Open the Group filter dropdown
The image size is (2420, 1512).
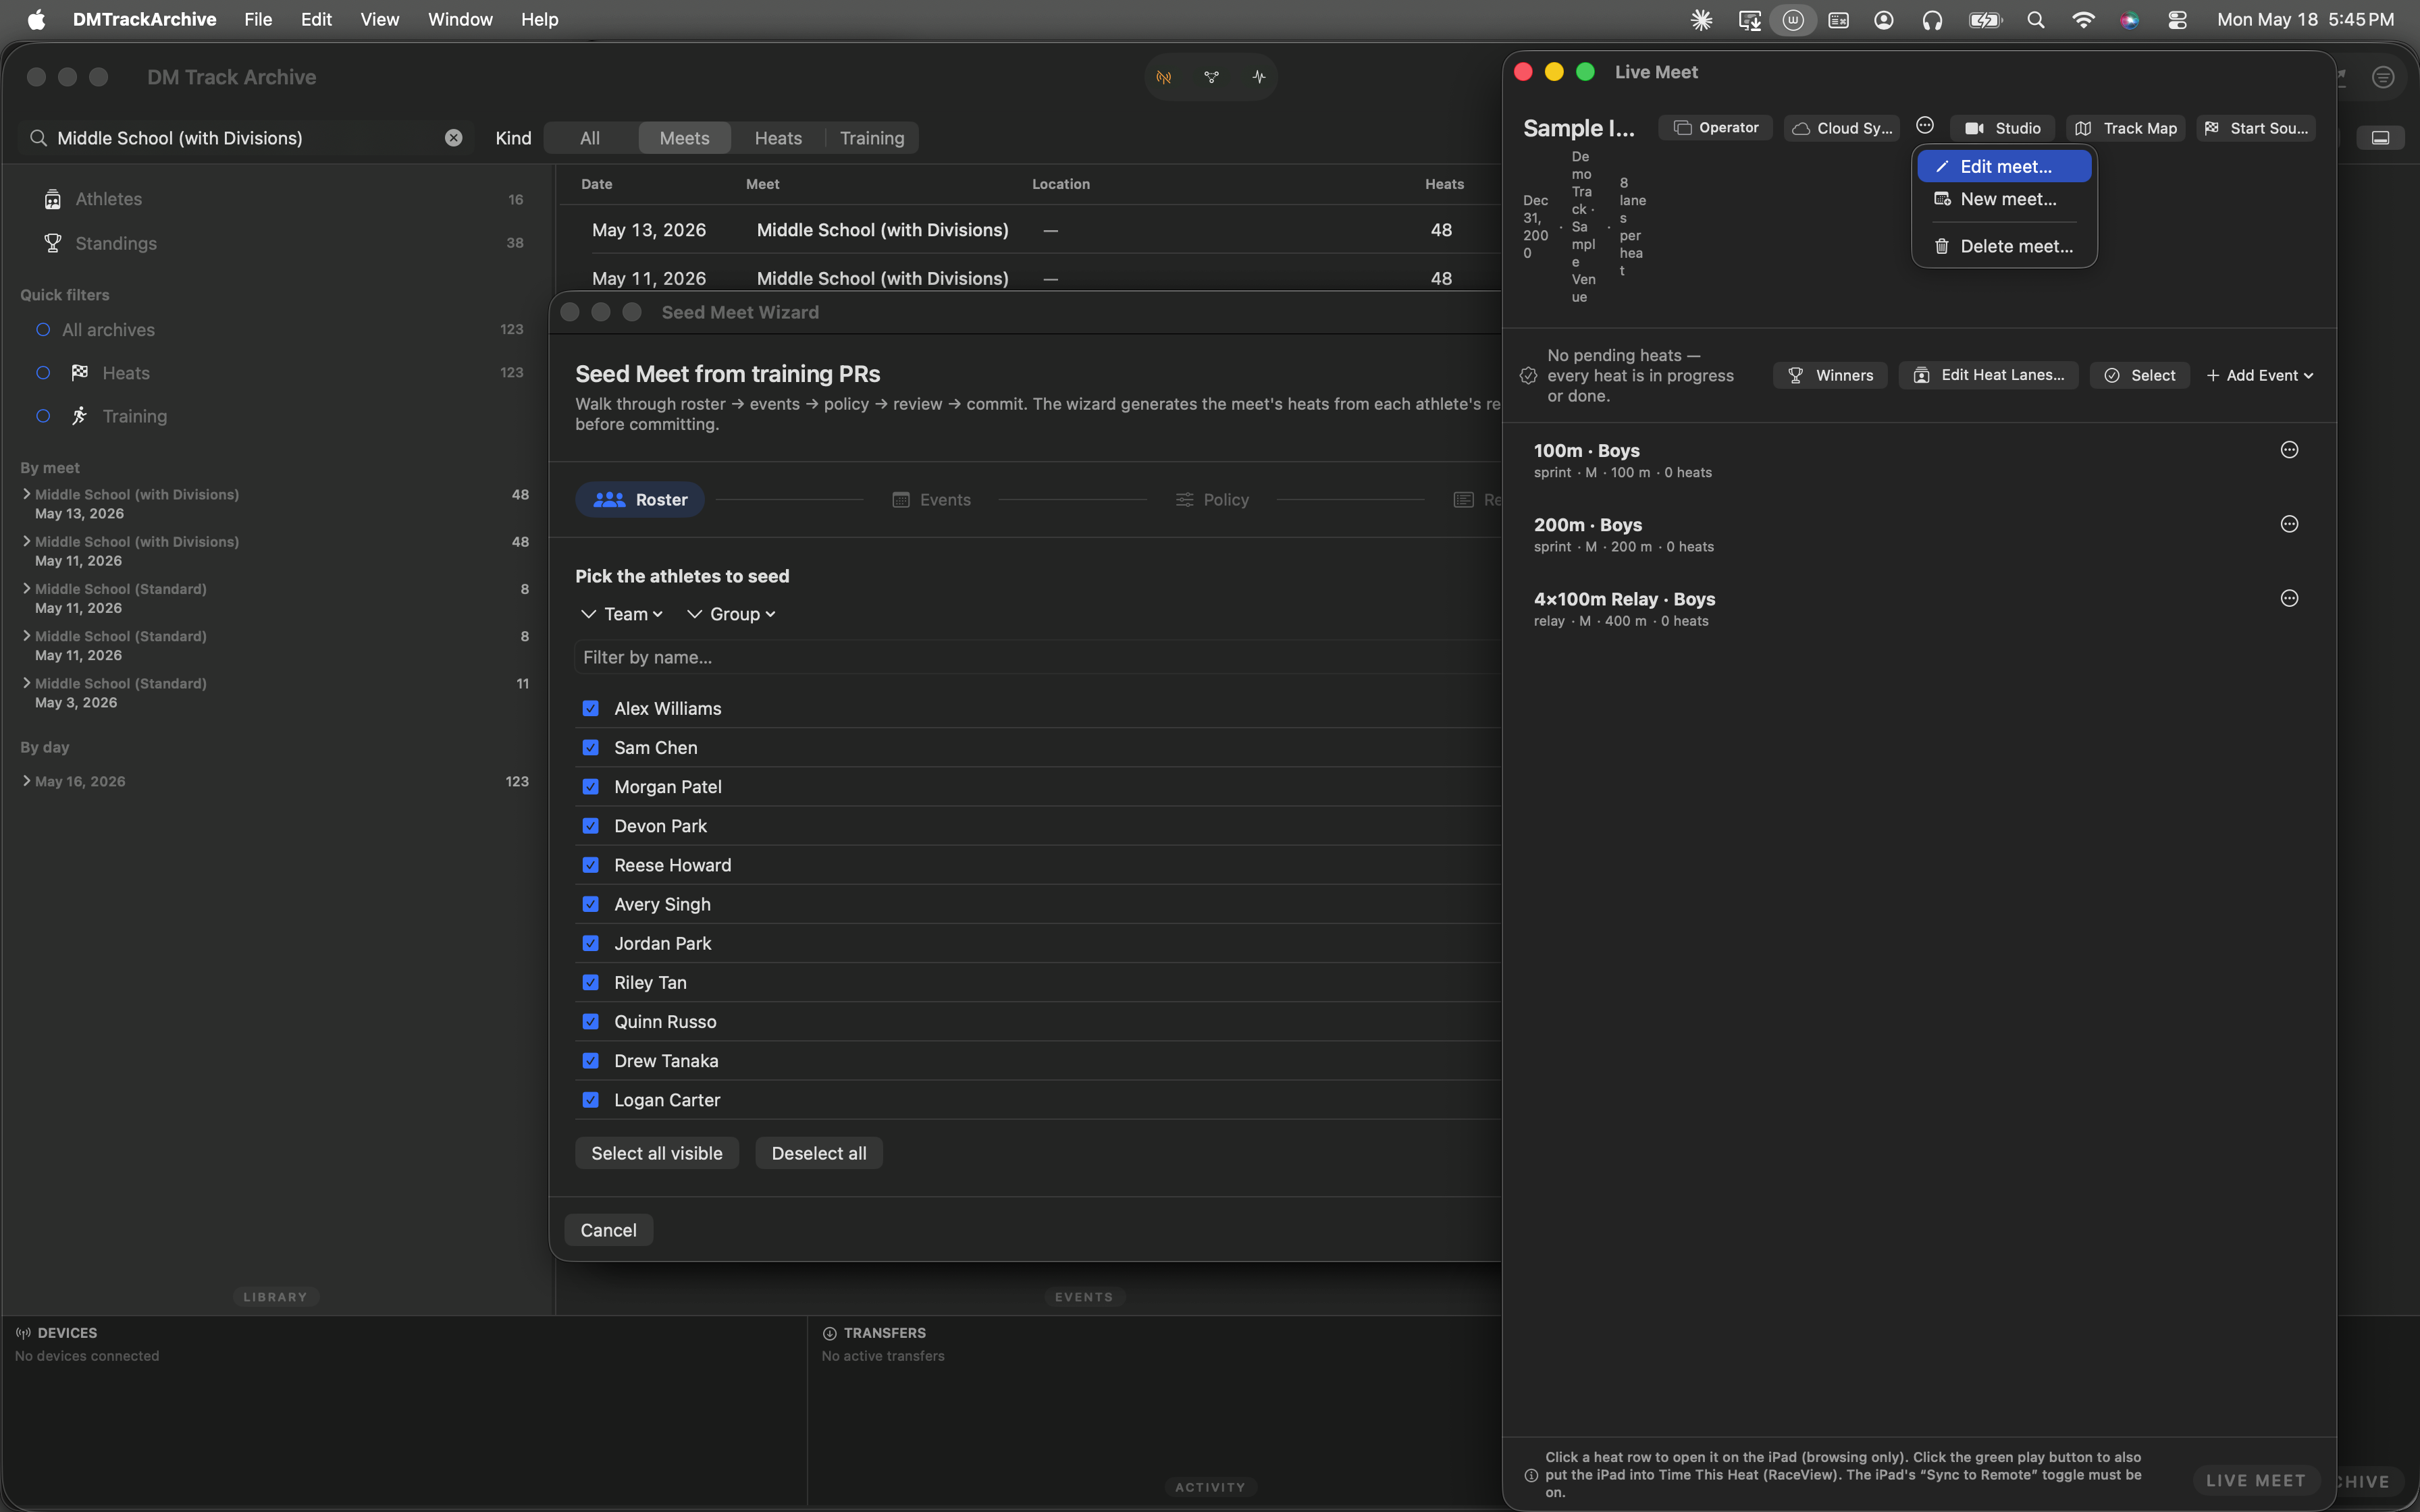732,614
